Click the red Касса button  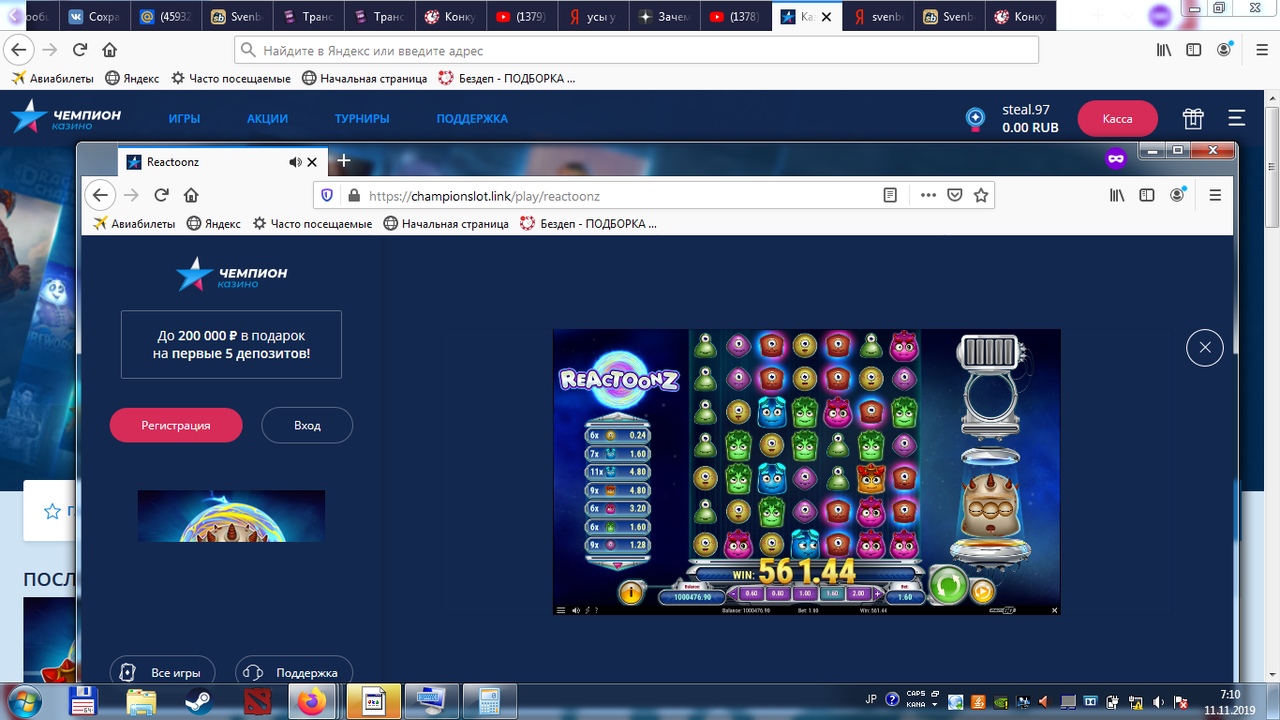[1117, 119]
